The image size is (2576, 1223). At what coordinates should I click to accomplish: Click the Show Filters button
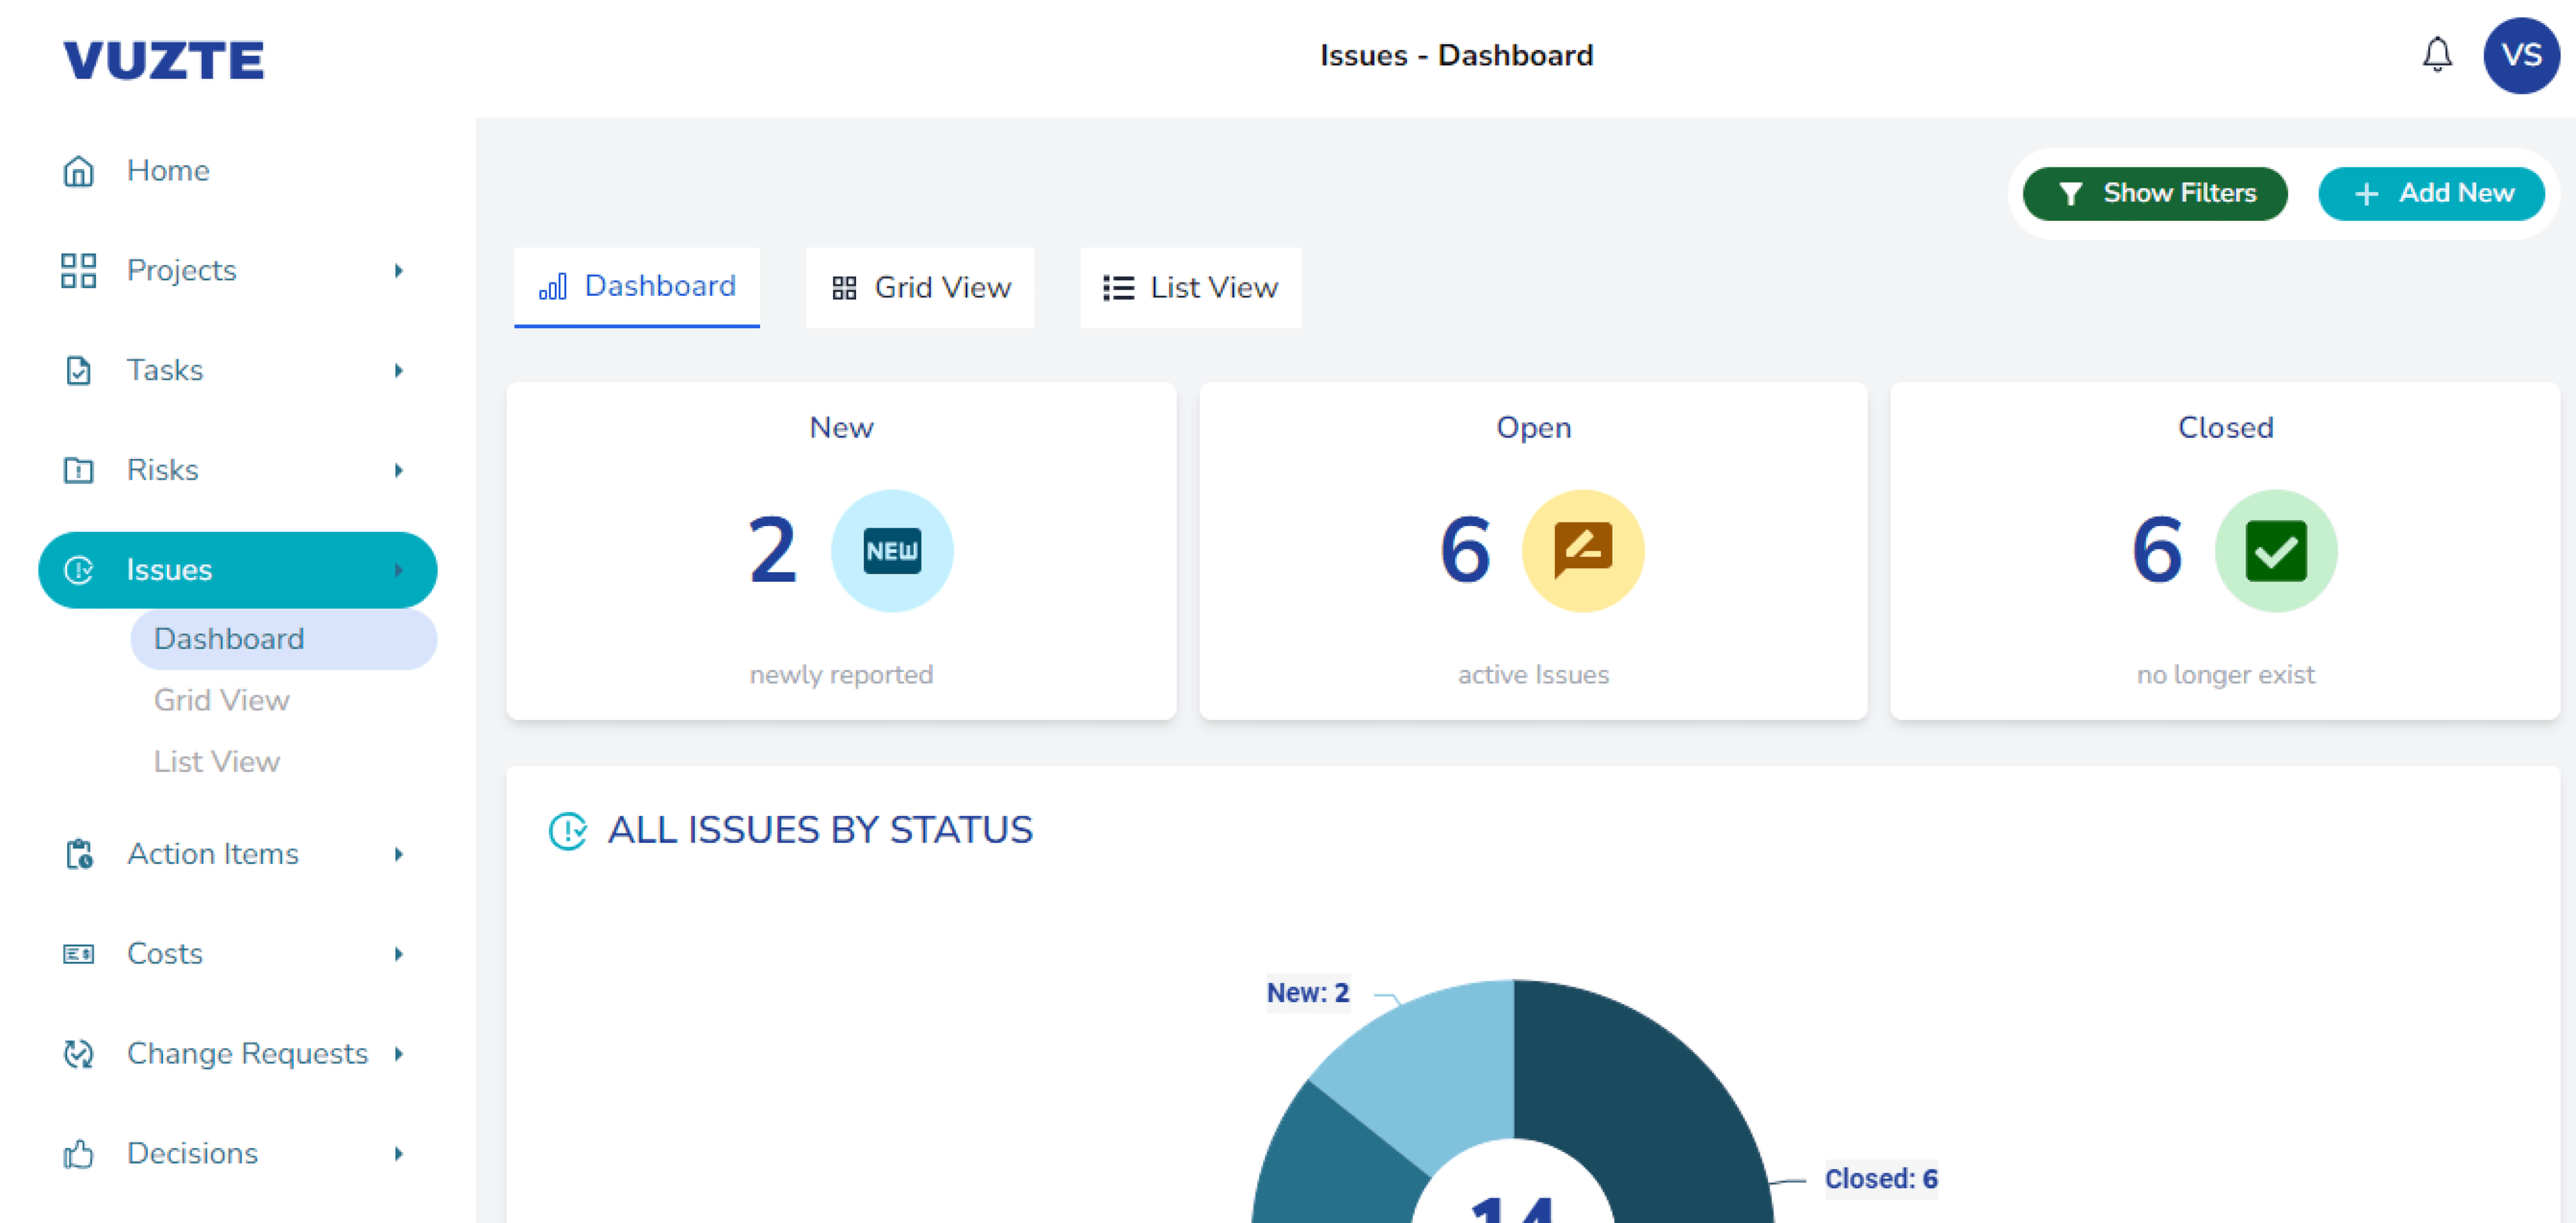[x=2154, y=193]
